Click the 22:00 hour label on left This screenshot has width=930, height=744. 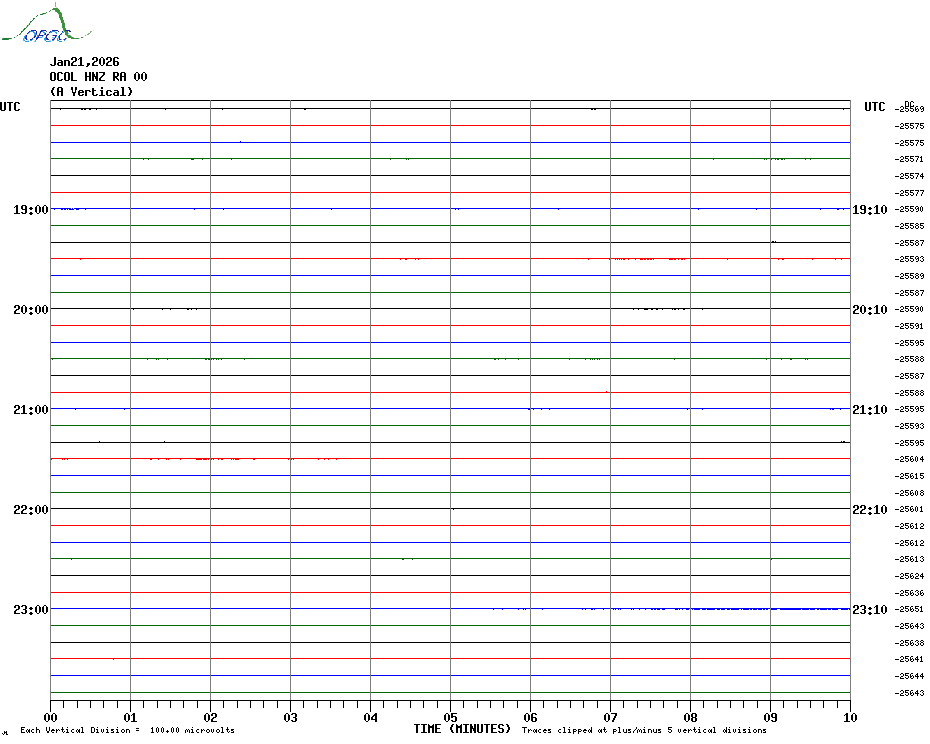30,510
